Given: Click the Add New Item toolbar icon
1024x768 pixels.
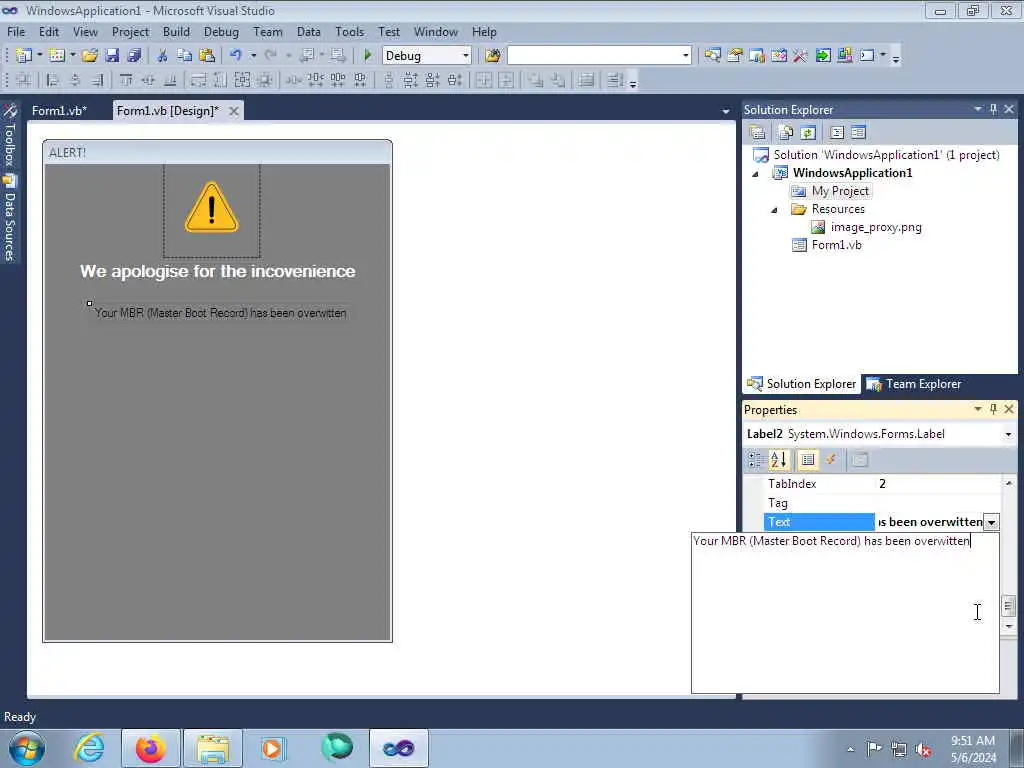Looking at the screenshot, I should pos(57,56).
